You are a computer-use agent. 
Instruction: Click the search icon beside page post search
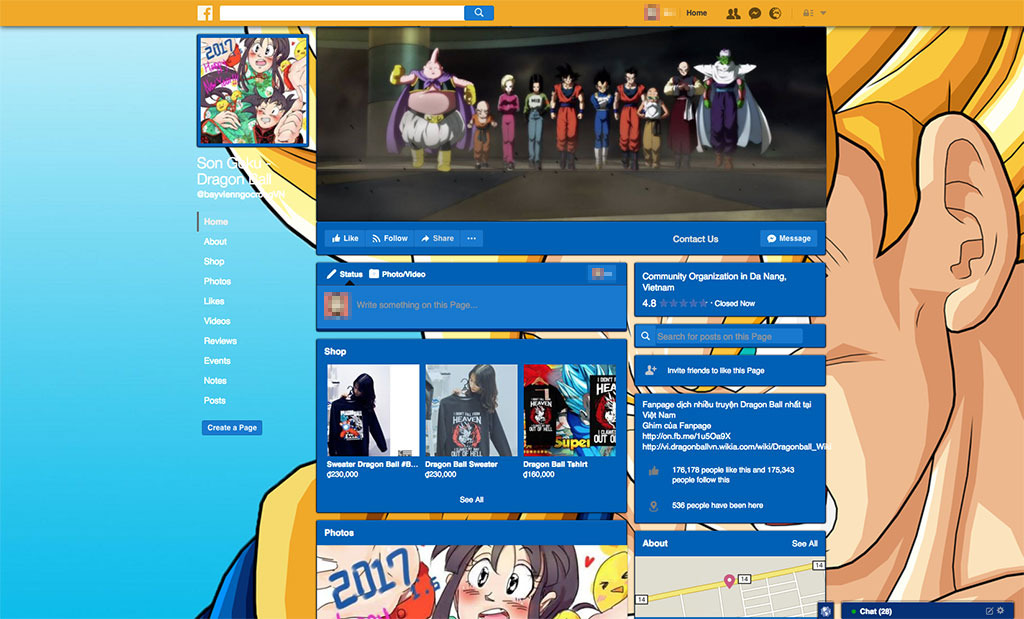click(x=645, y=336)
